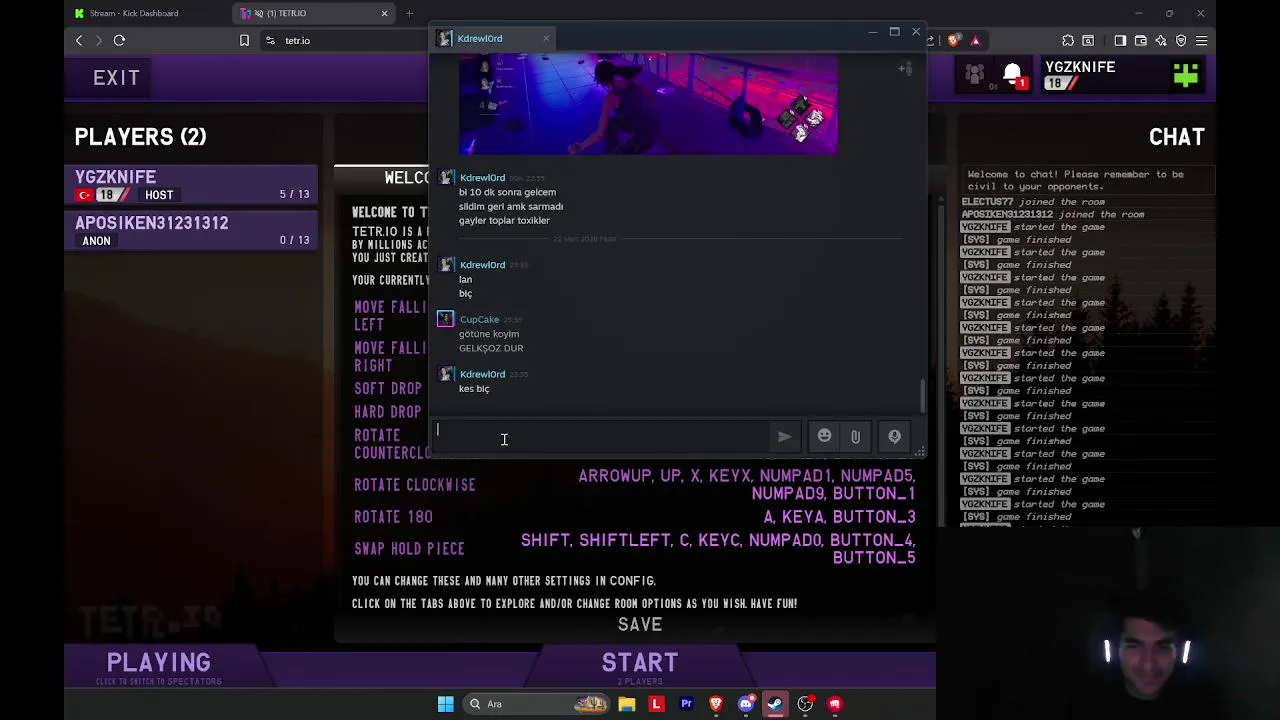
Task: Open Brave Leo AI sparkle icon
Action: point(1161,40)
